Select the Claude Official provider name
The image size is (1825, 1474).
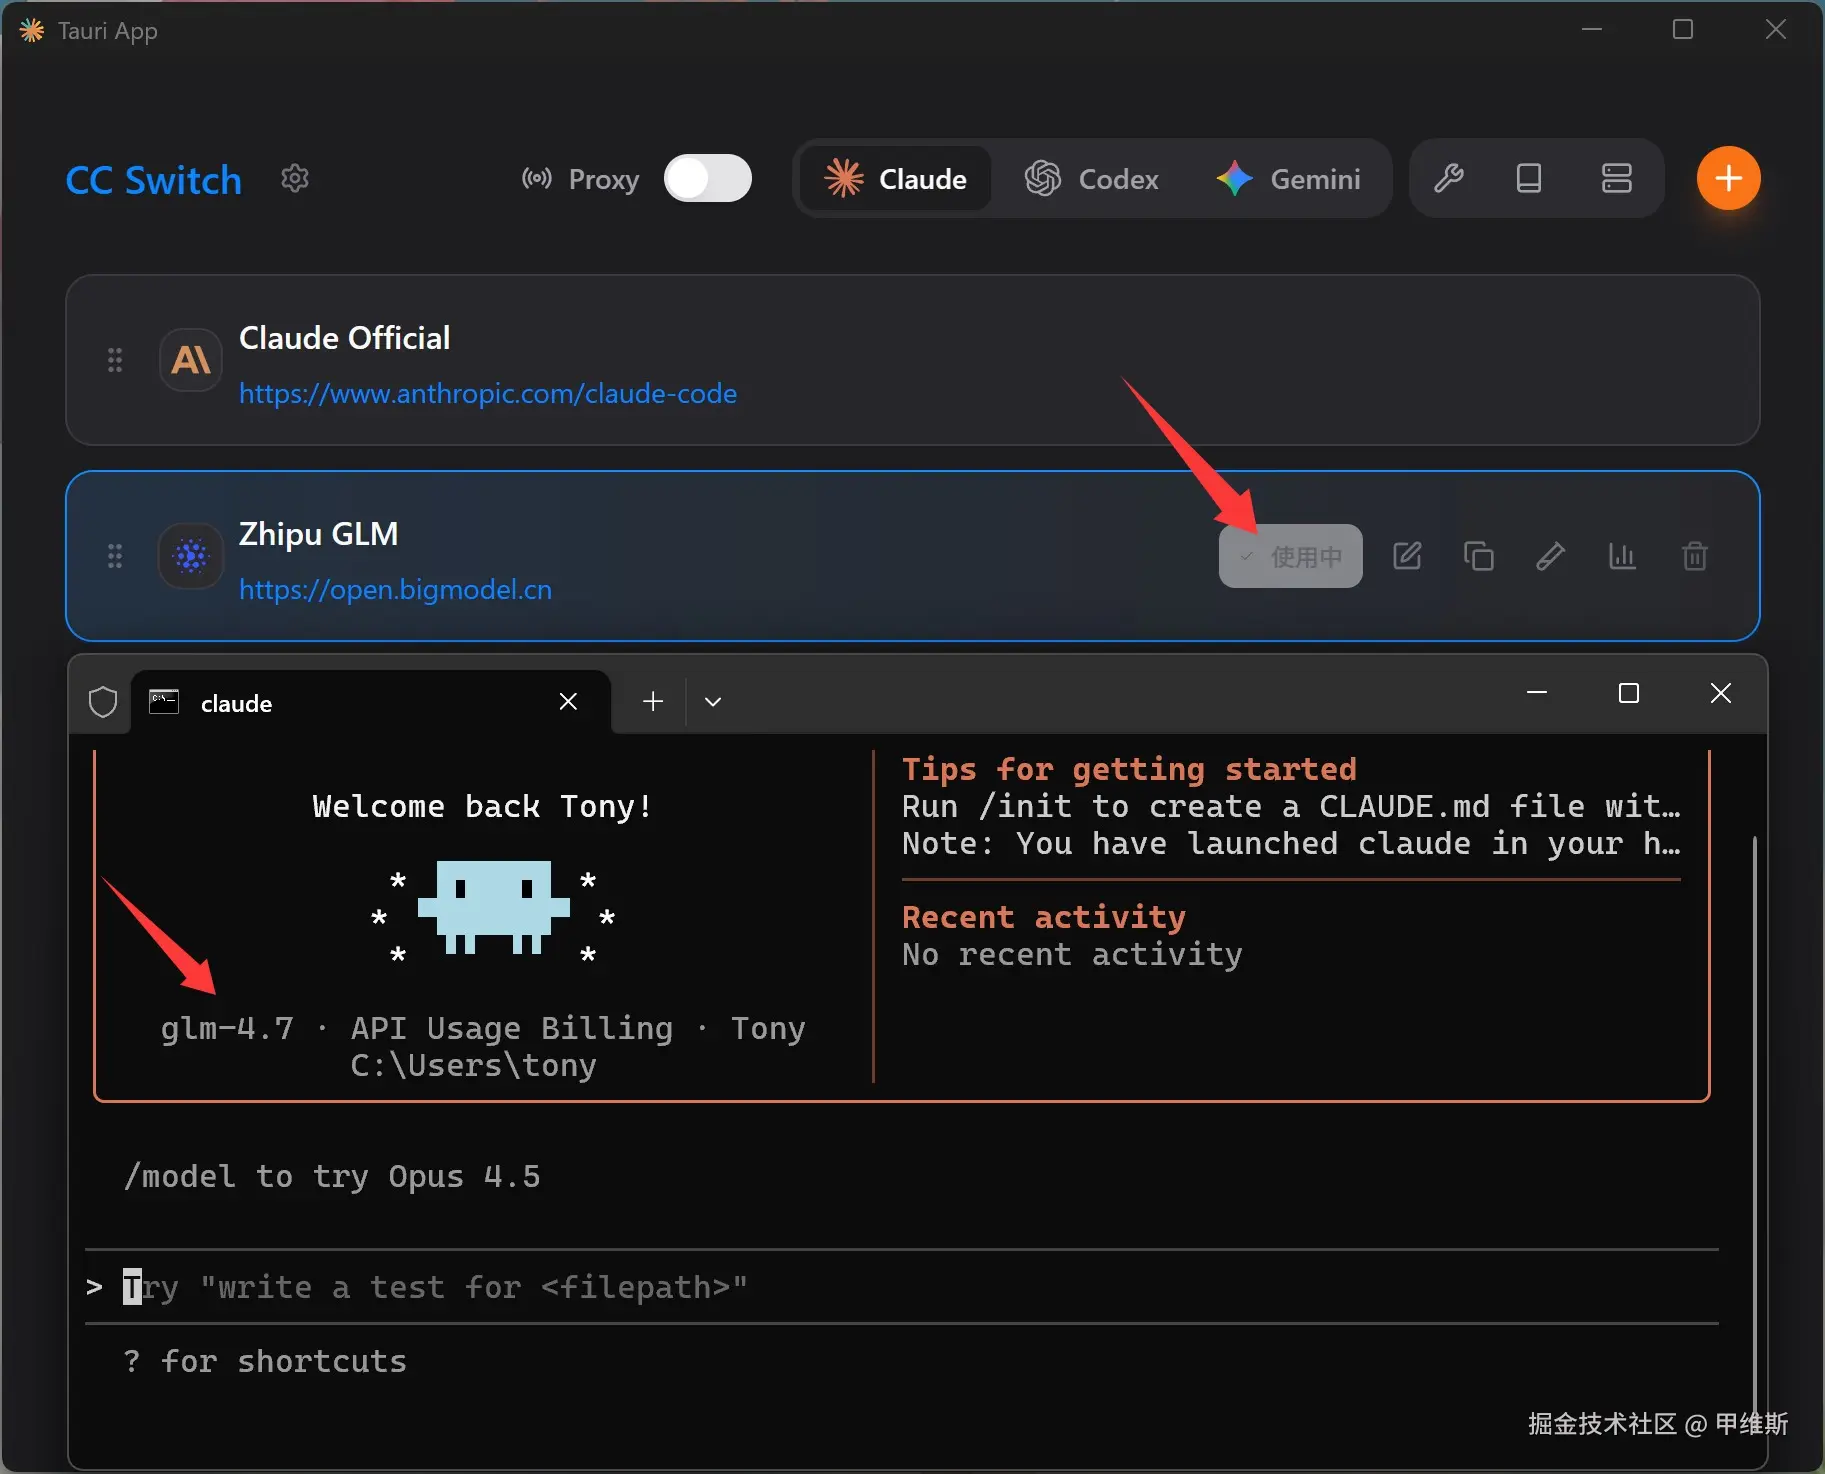point(345,338)
